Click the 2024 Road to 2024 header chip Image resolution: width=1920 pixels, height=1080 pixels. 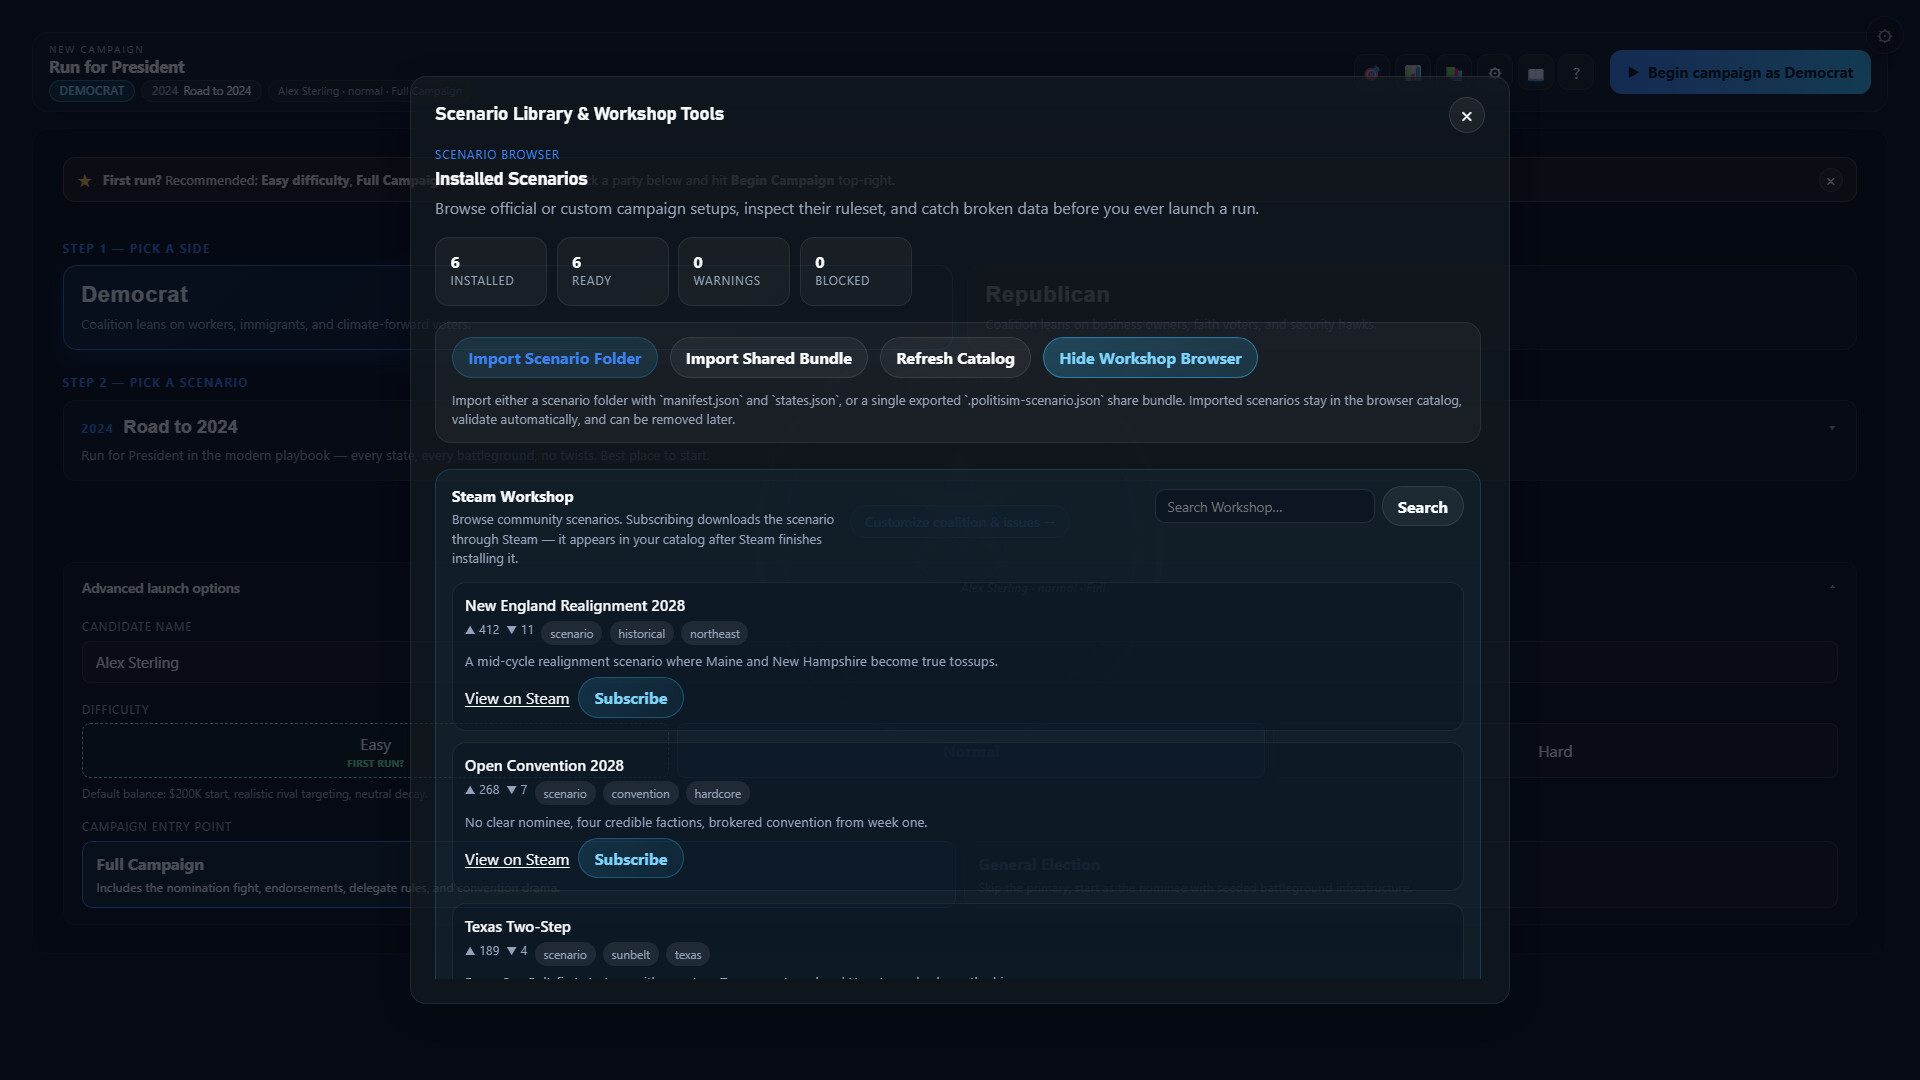point(201,91)
